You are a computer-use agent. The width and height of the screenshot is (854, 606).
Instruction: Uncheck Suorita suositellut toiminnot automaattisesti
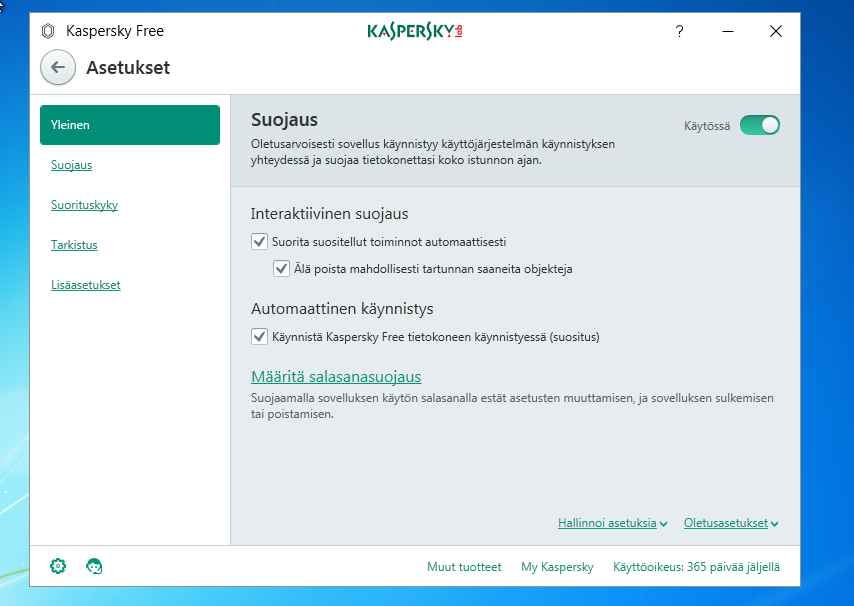[259, 242]
